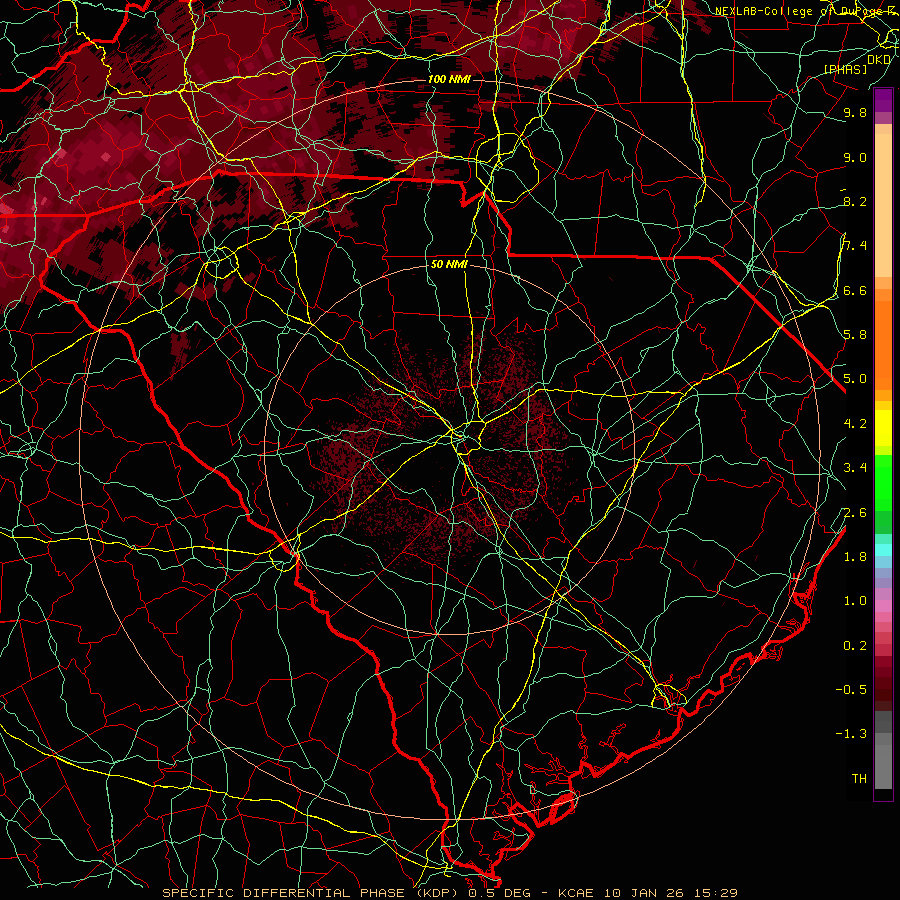Click the yellow band of the color bar
This screenshot has width=900, height=900.
point(883,428)
